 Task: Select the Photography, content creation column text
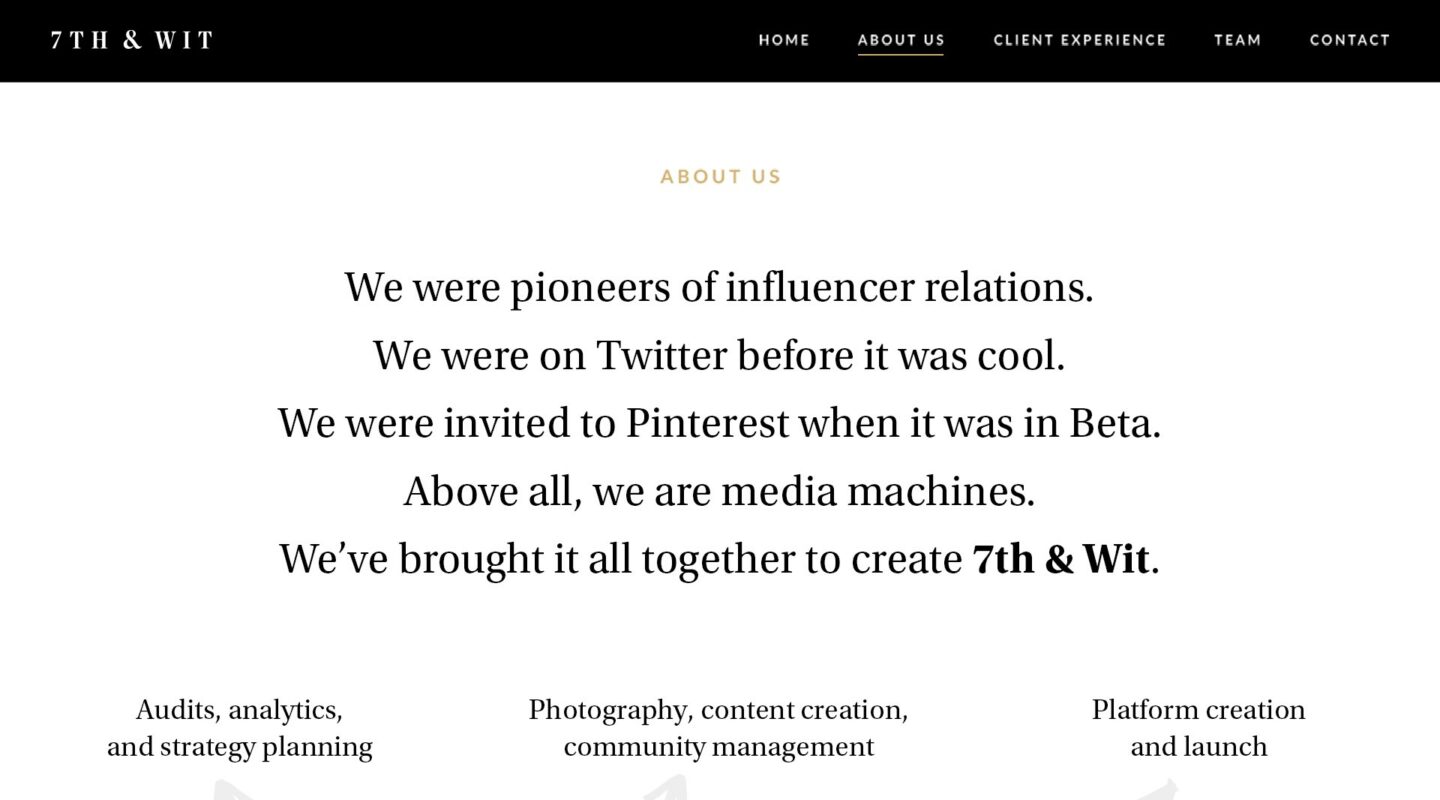pyautogui.click(x=718, y=727)
